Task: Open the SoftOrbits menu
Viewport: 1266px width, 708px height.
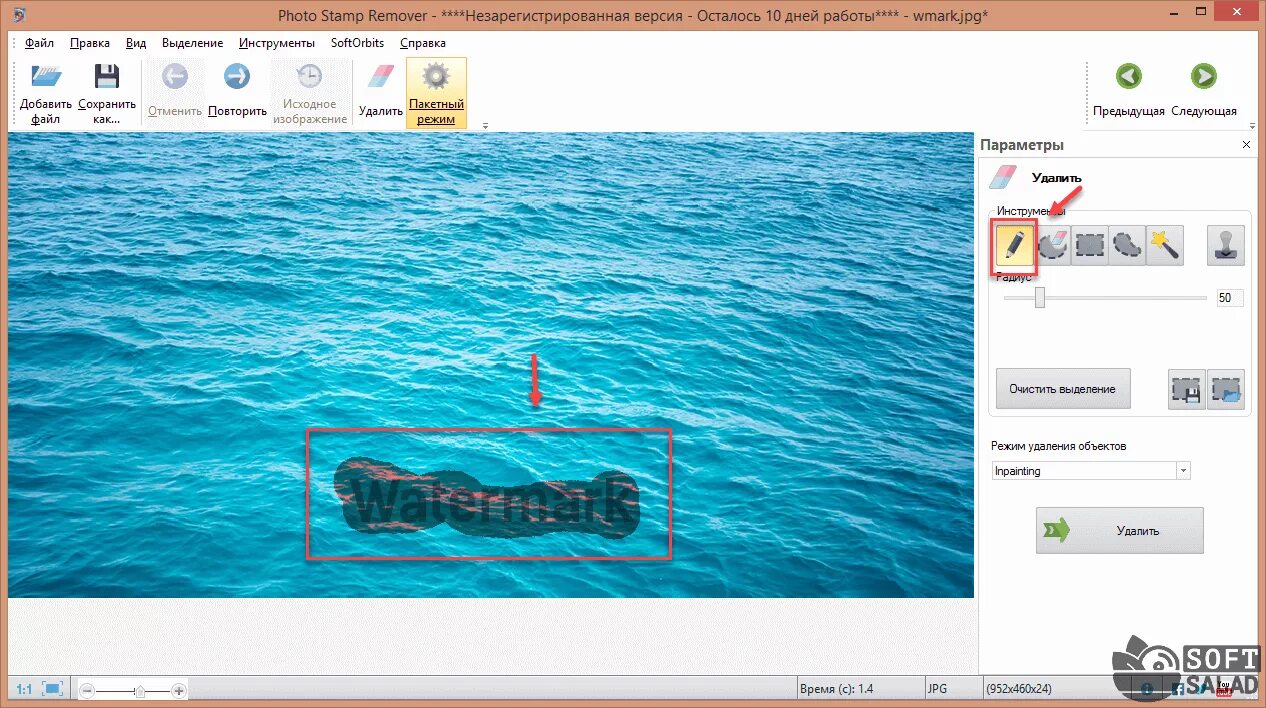Action: click(x=358, y=43)
